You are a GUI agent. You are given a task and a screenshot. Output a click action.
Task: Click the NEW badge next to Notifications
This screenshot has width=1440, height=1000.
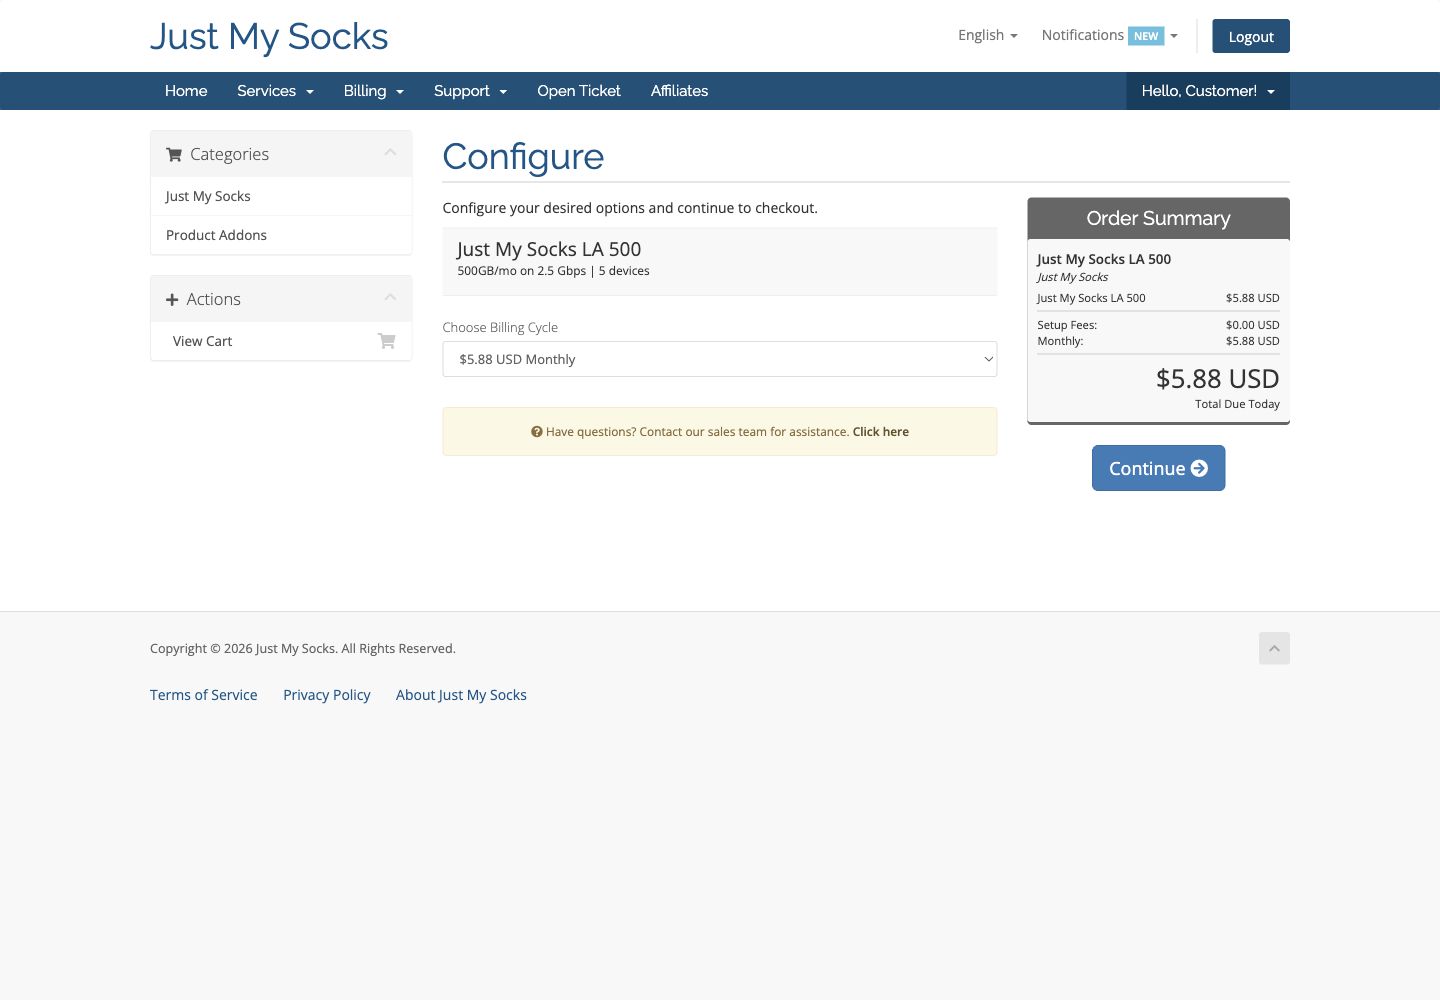(x=1146, y=36)
